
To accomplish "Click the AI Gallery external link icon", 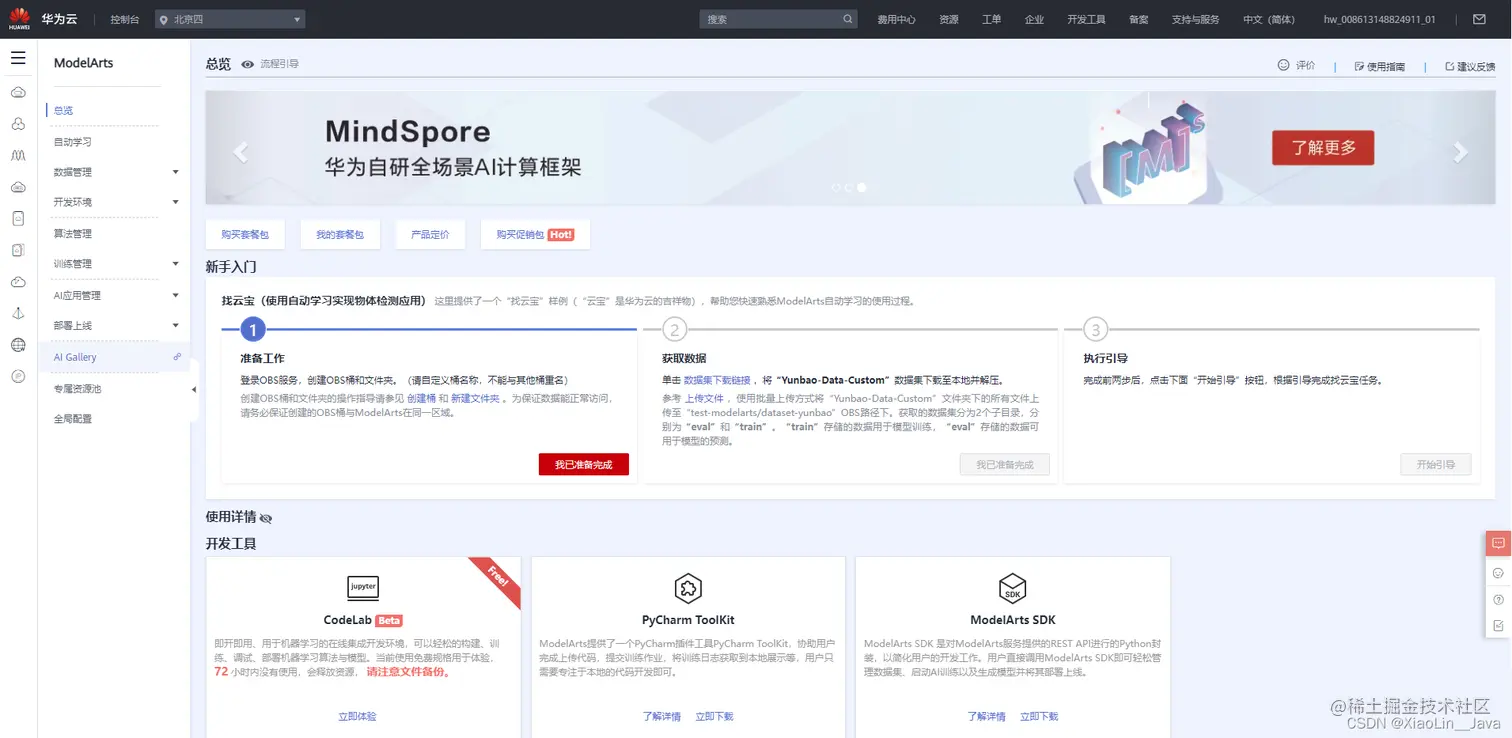I will click(x=177, y=357).
